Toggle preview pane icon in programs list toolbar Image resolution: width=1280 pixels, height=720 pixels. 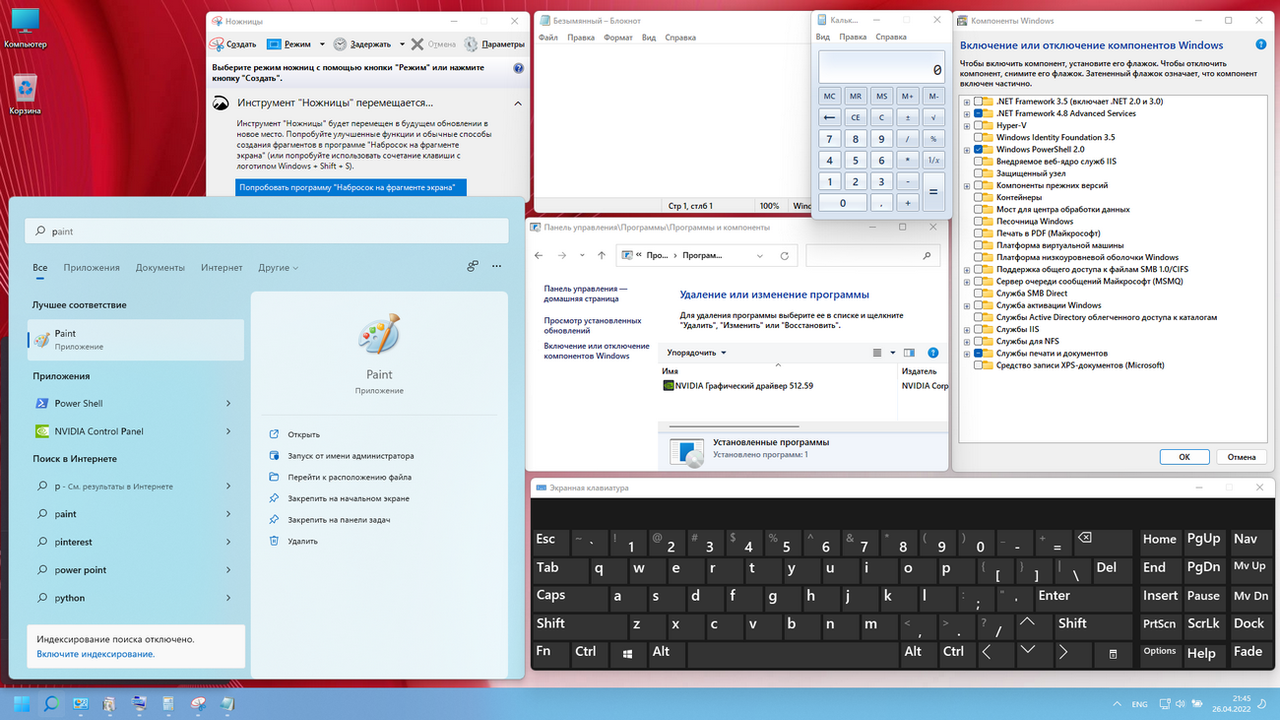(x=909, y=353)
